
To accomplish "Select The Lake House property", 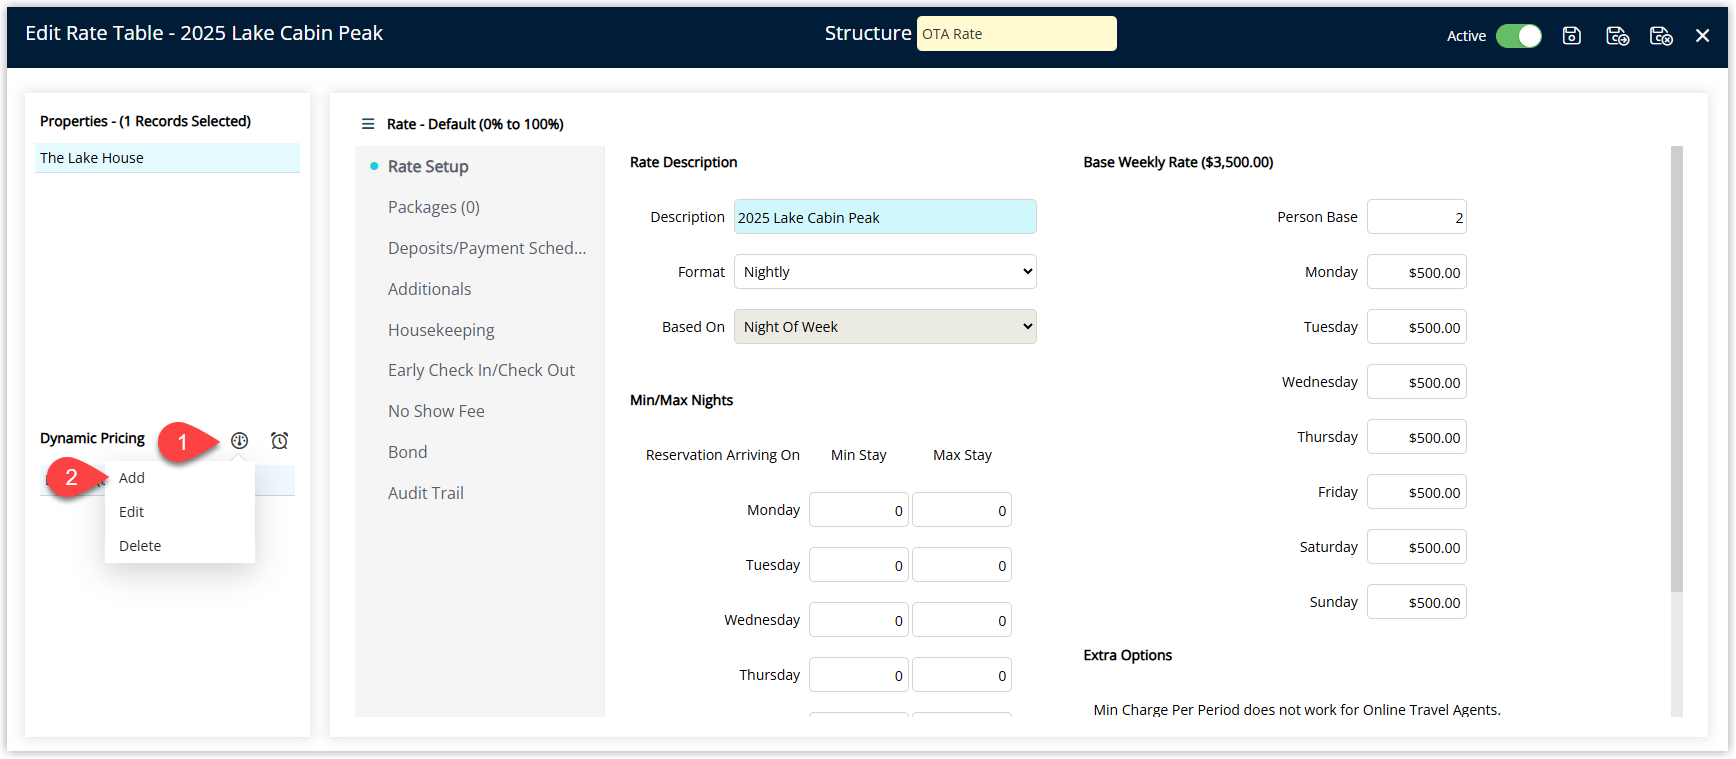I will coord(167,158).
